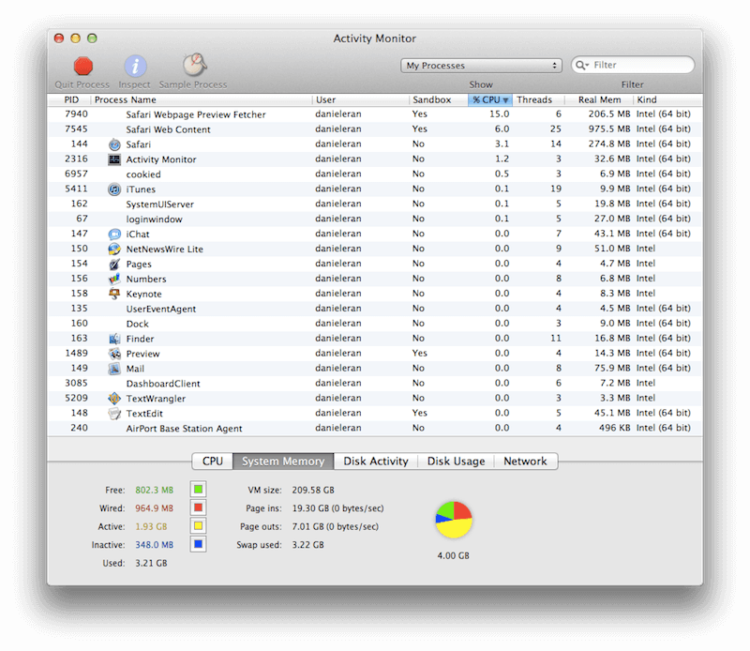This screenshot has height=651, width=750.
Task: Select the AirPort Base Station Agent row
Action: pyautogui.click(x=375, y=428)
